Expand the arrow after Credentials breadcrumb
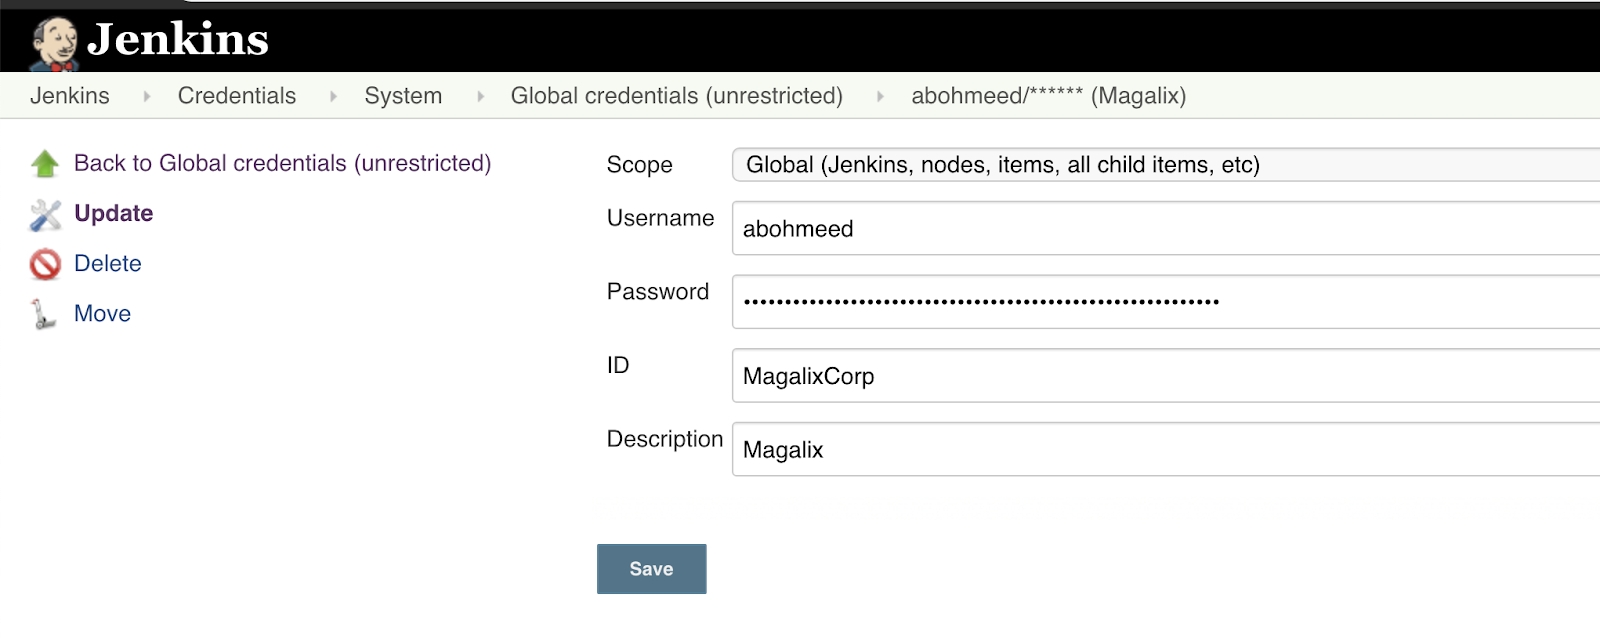Viewport: 1600px width, 638px height. [x=333, y=97]
